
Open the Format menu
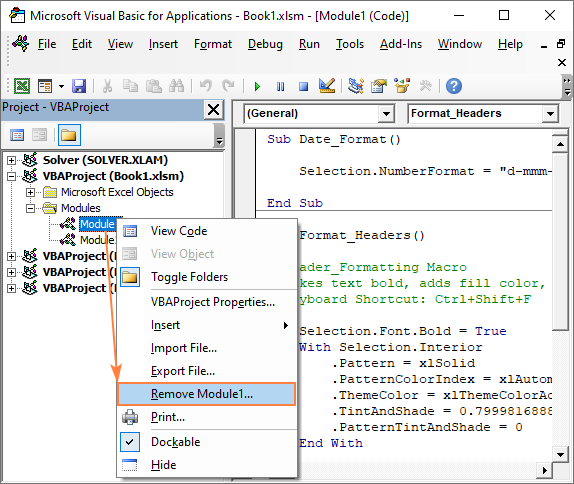[x=213, y=44]
